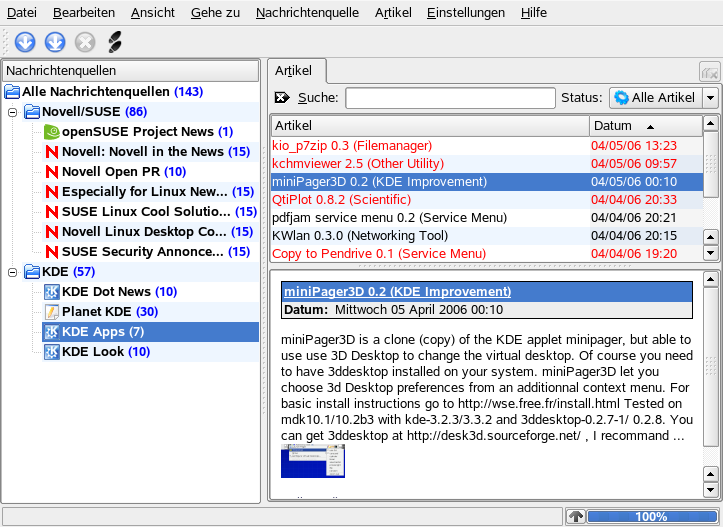Click the Novell Open PR feed icon
Image resolution: width=723 pixels, height=527 pixels.
coord(52,172)
